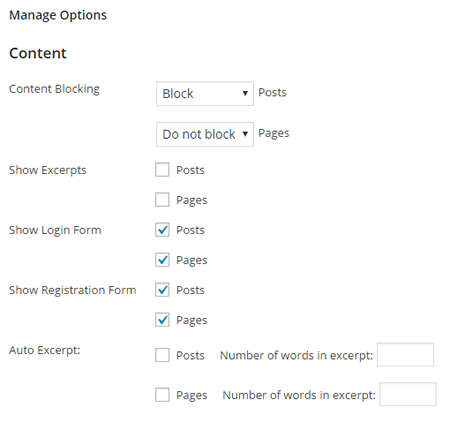Uncheck Show Login Form for Posts
450x423 pixels.
coord(162,230)
